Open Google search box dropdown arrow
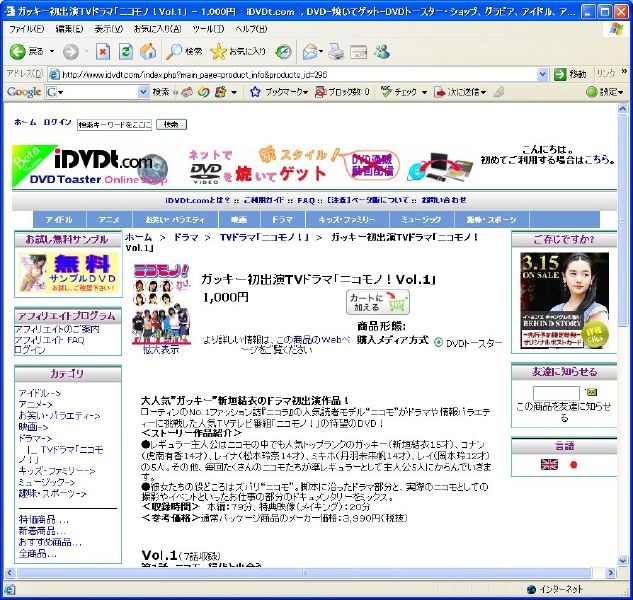Screen dimensions: 633x600 click(x=143, y=92)
